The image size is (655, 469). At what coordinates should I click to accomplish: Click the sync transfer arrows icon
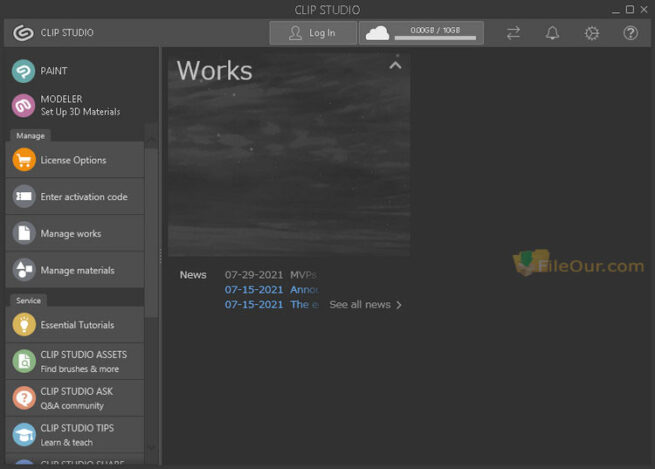pyautogui.click(x=513, y=33)
